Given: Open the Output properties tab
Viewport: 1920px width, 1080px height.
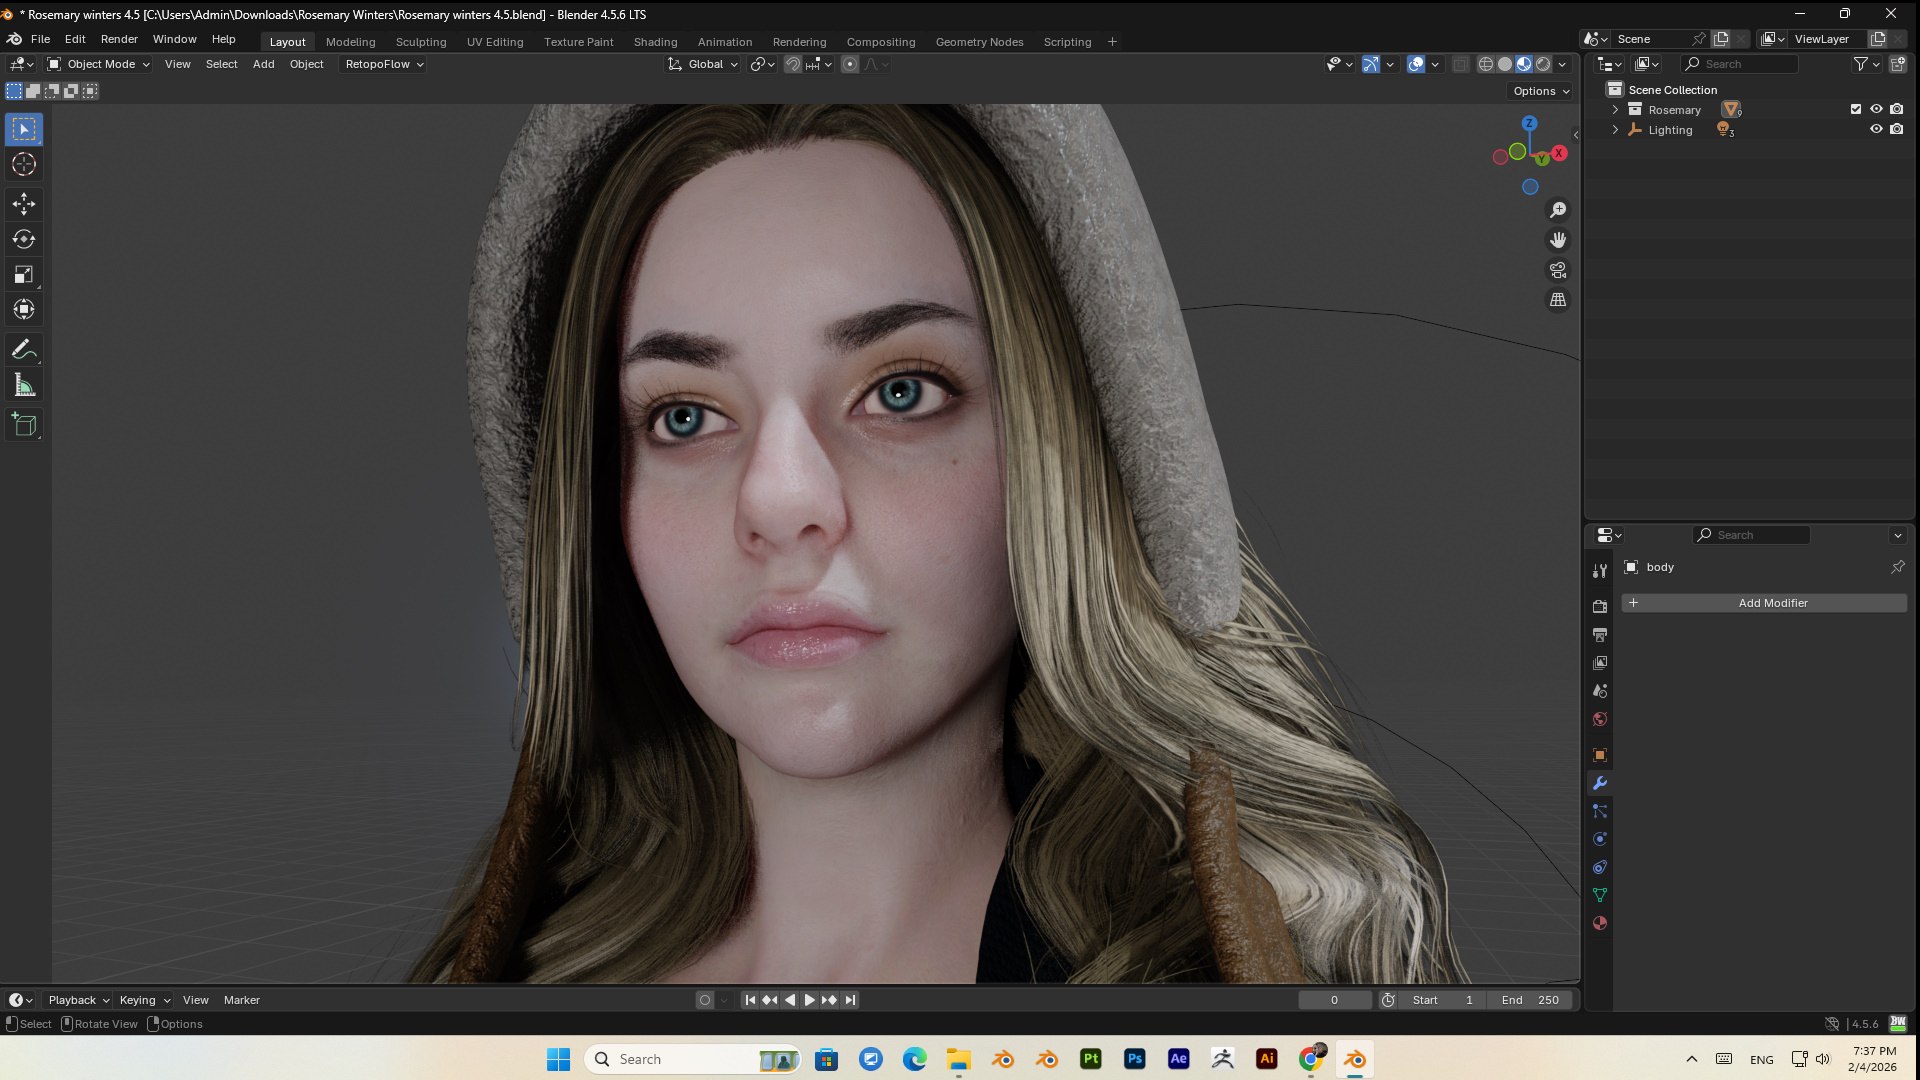Looking at the screenshot, I should [x=1600, y=634].
